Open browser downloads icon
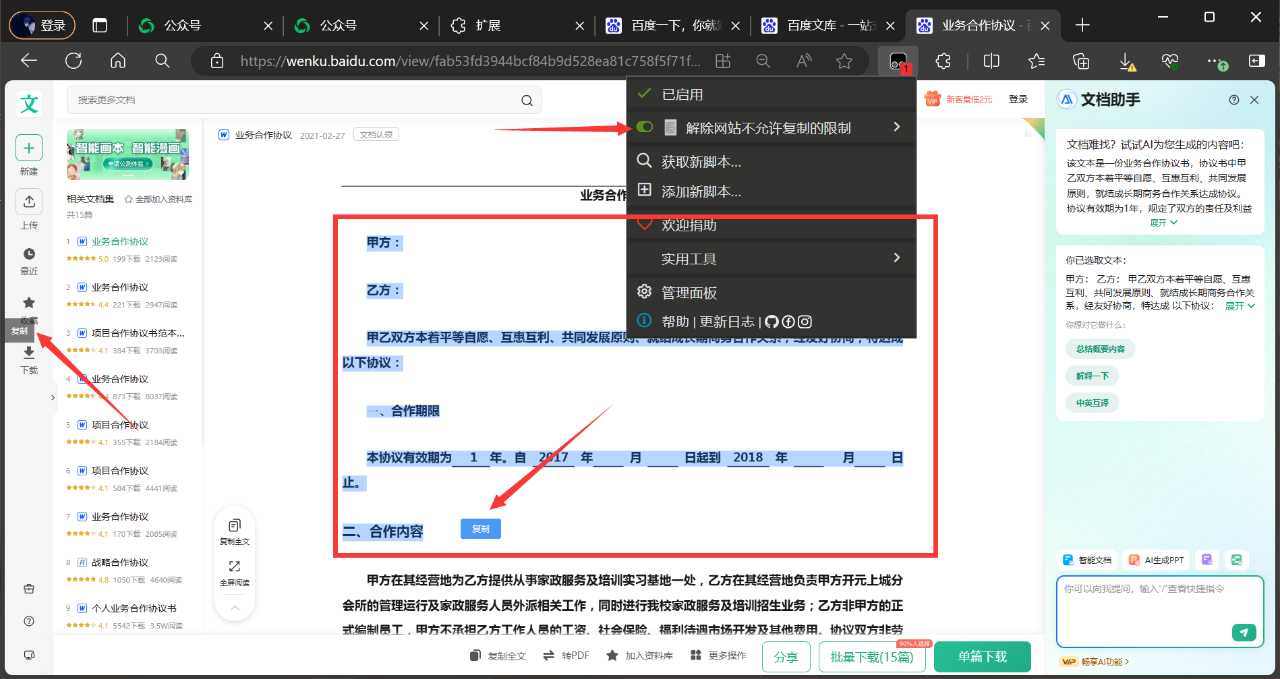 pos(1128,61)
